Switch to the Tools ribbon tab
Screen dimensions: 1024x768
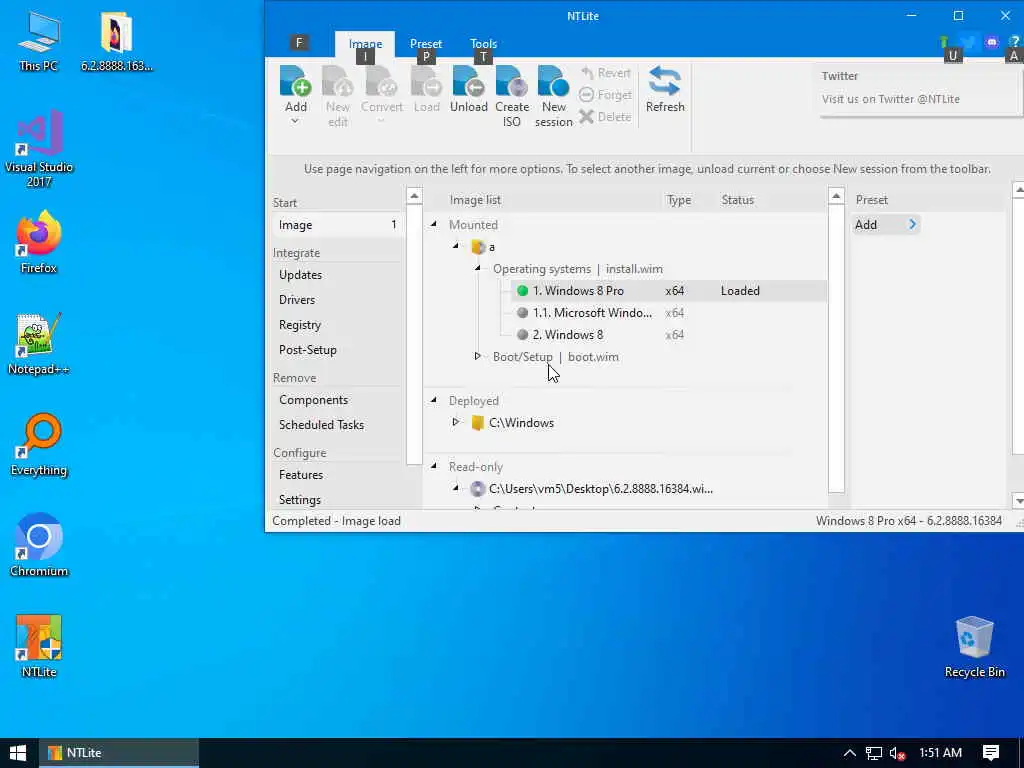(x=483, y=44)
